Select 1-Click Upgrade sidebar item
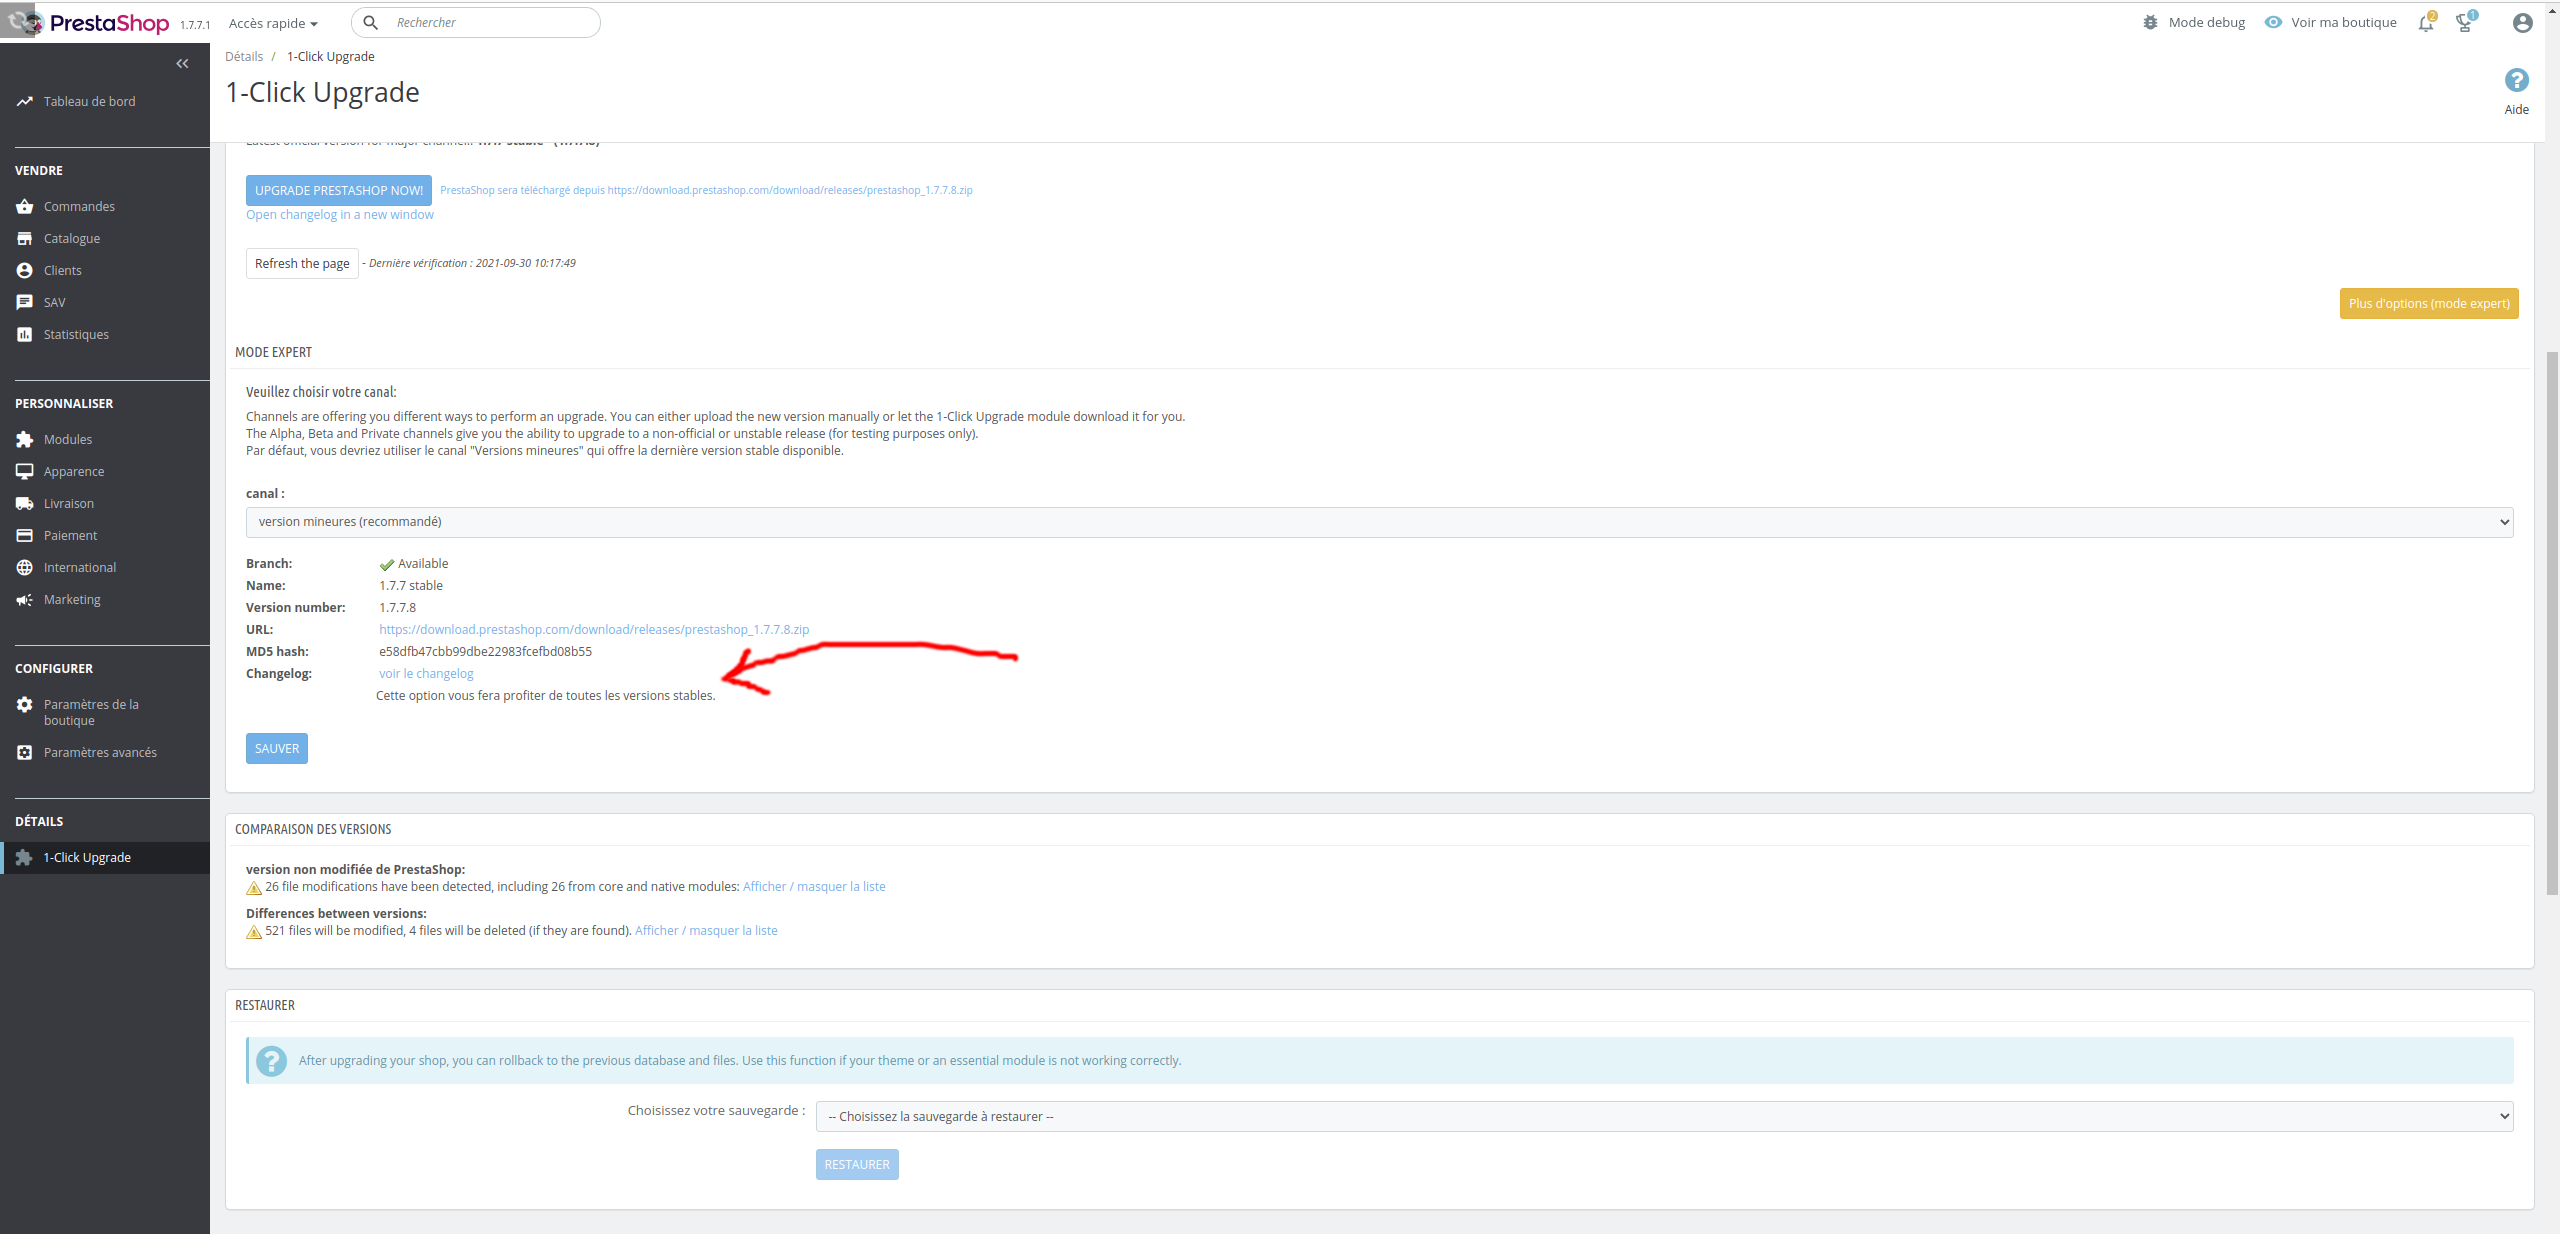2560x1234 pixels. (105, 858)
